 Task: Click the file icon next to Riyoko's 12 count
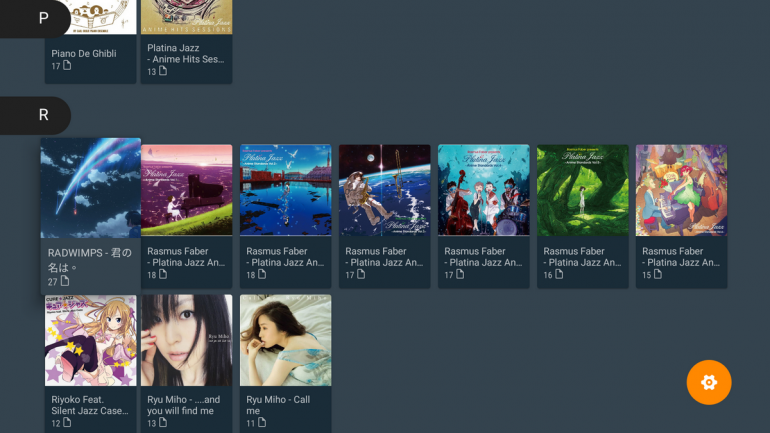67,423
